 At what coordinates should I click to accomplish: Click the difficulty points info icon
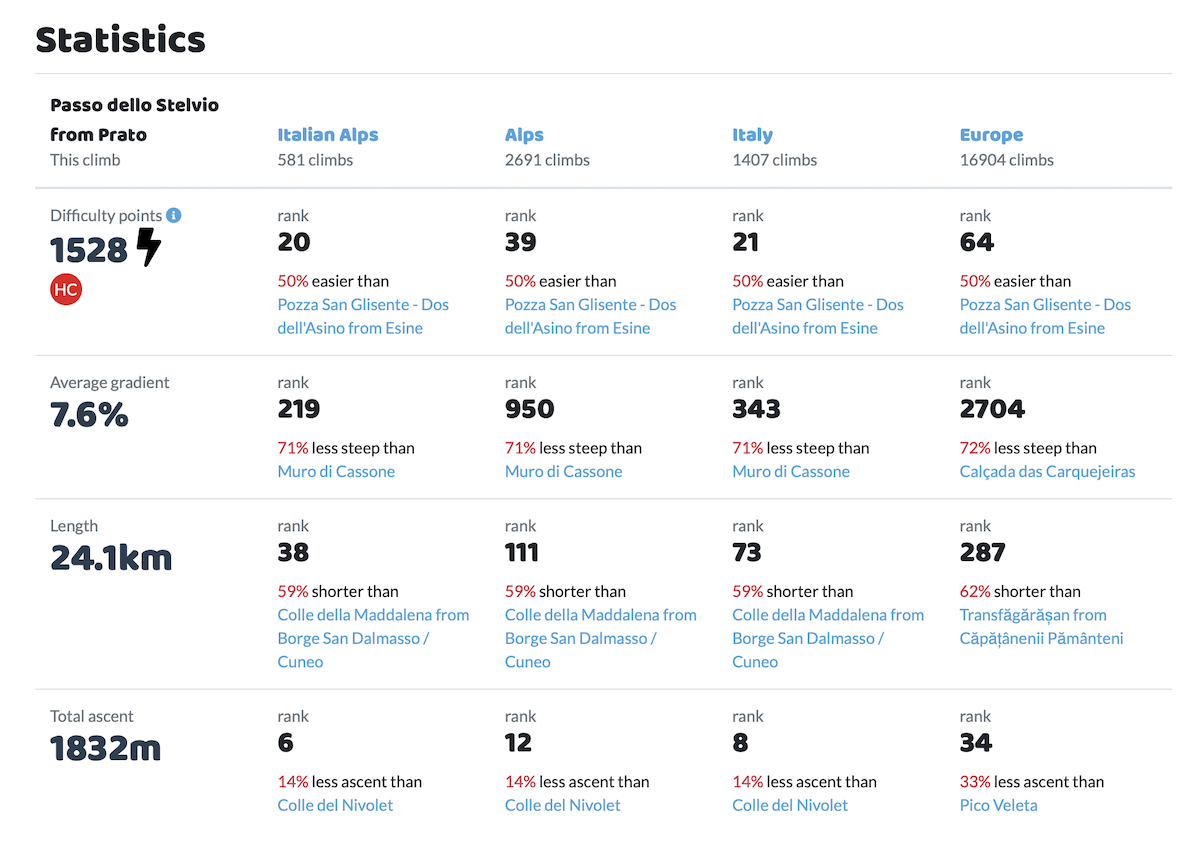[174, 215]
